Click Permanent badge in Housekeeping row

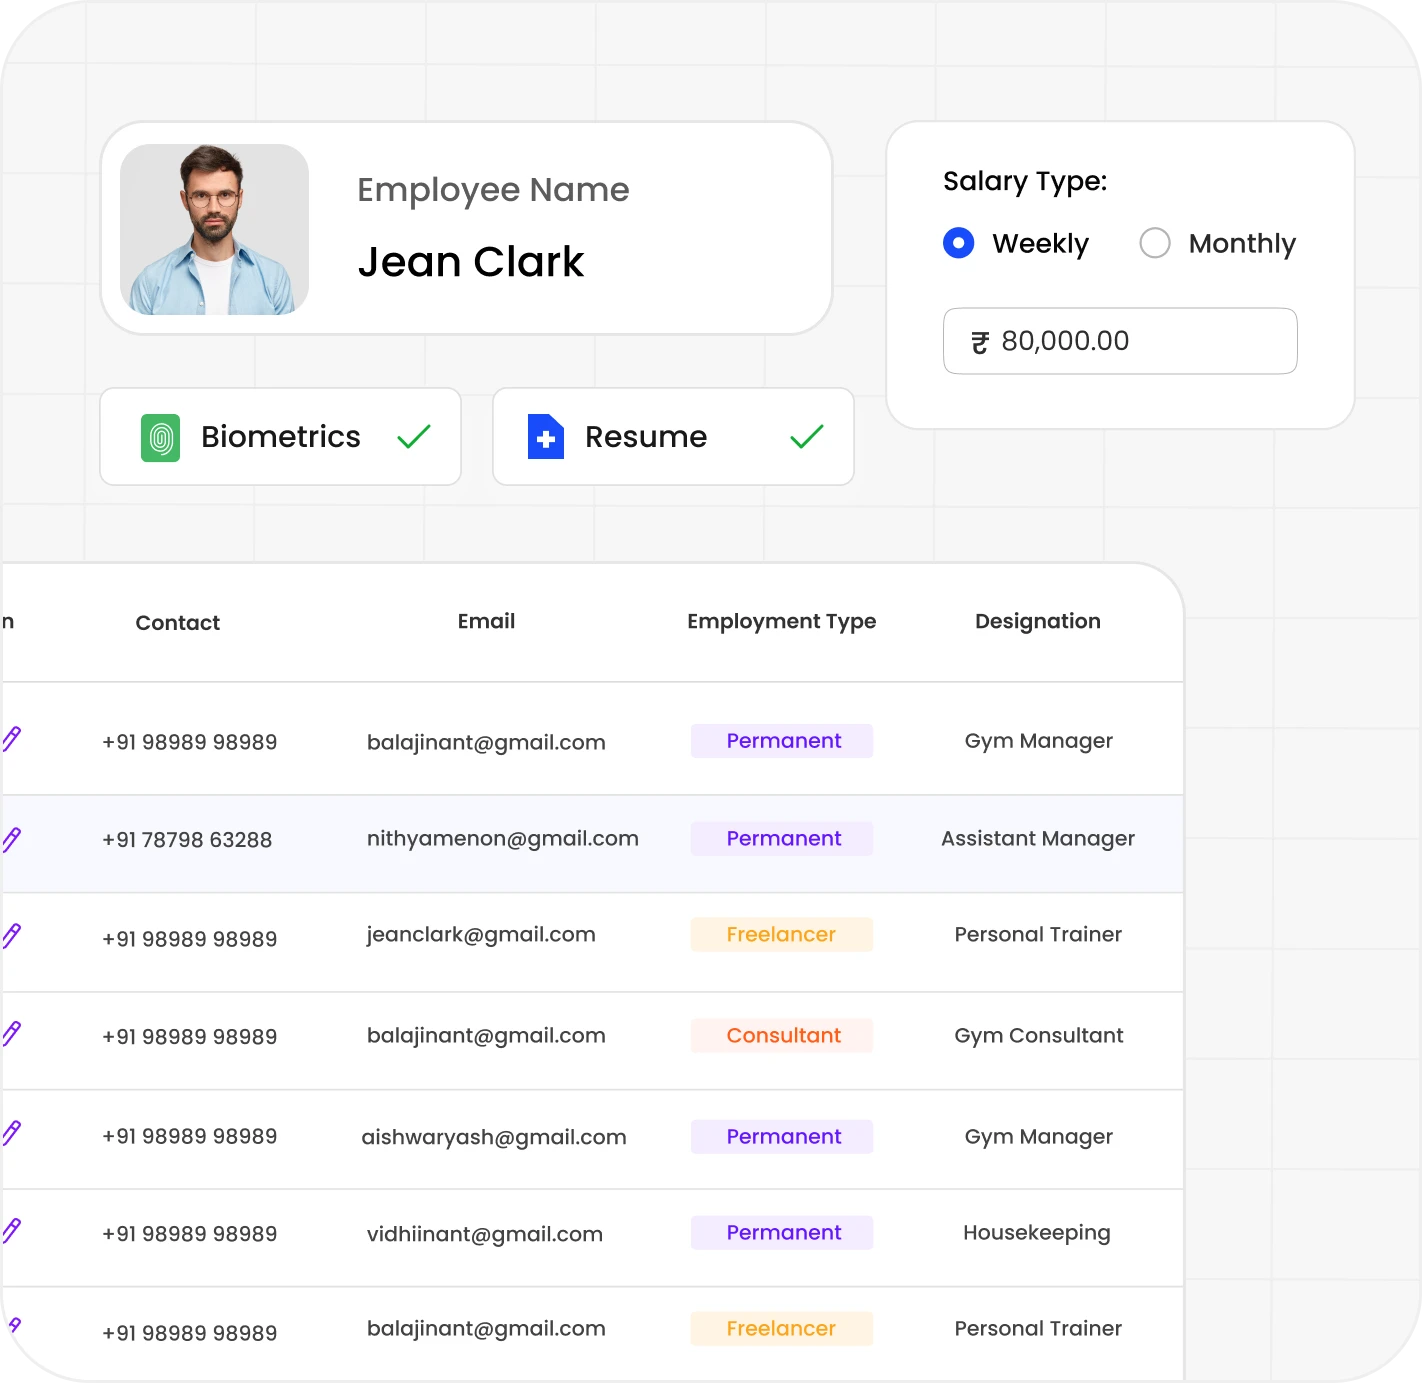pos(782,1233)
